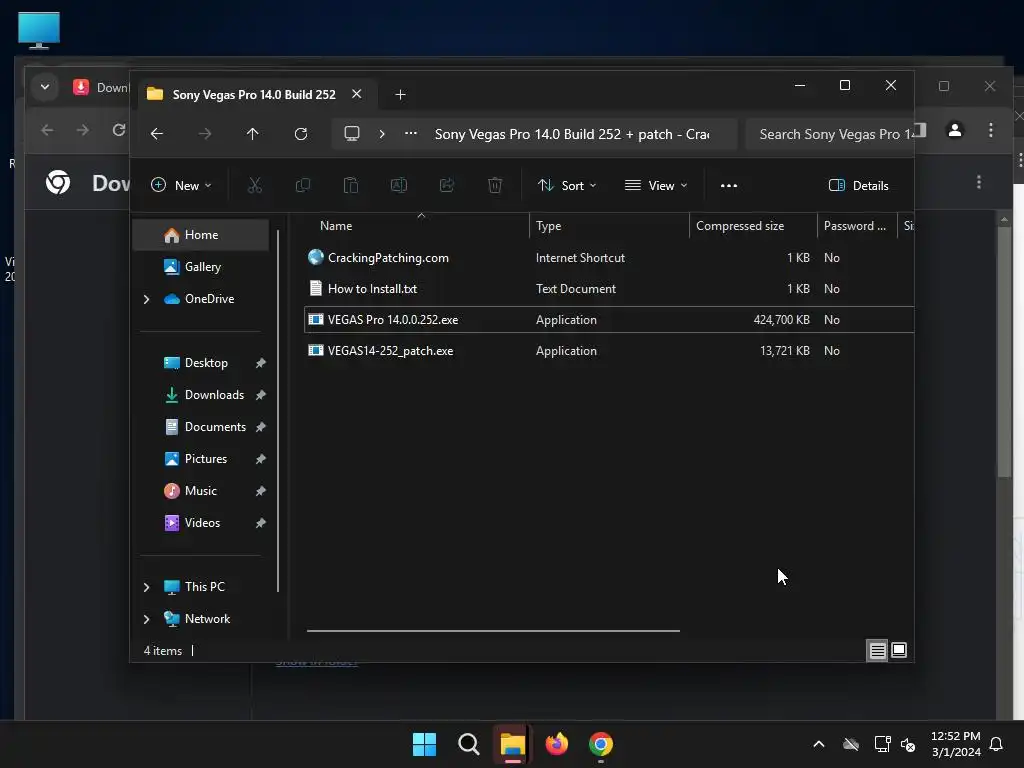
Task: Click pin icon next to Desktop
Action: click(x=261, y=363)
